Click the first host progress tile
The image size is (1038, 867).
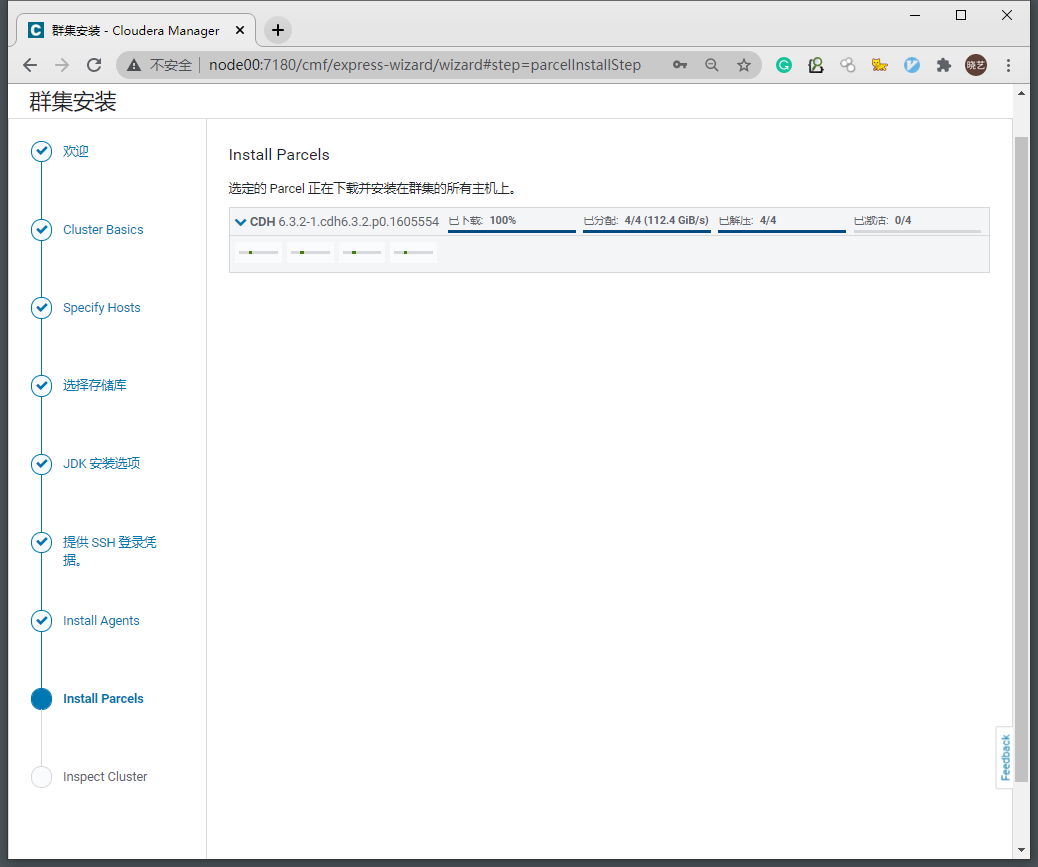coord(258,252)
